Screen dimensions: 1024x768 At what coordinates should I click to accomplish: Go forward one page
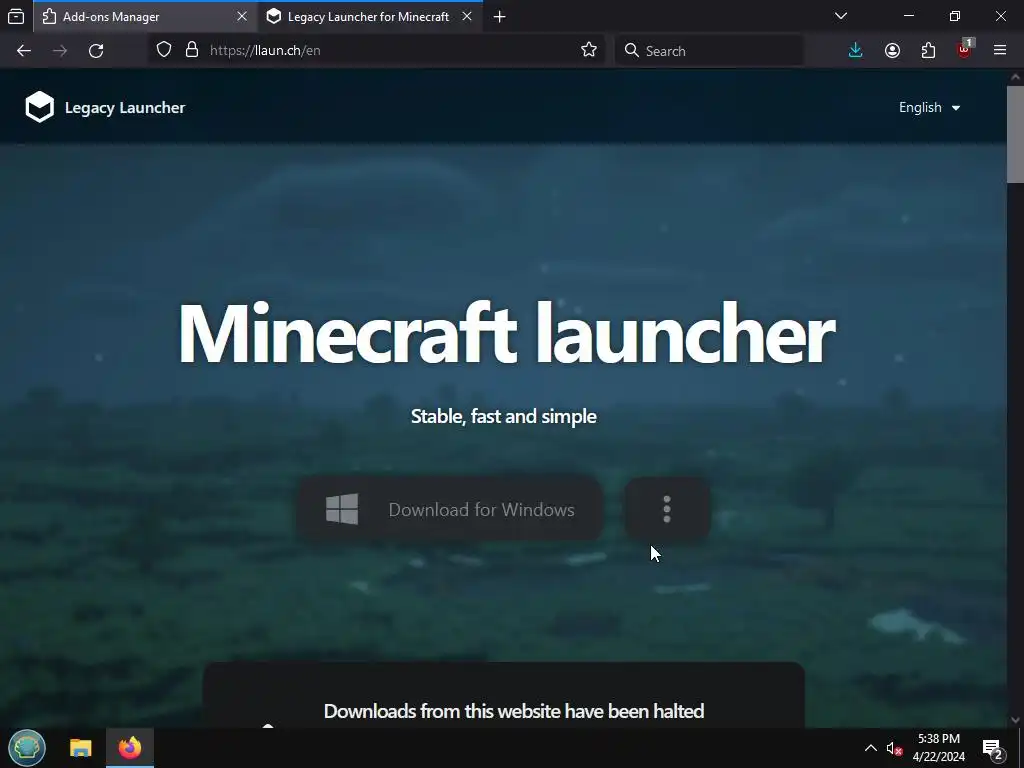[60, 51]
